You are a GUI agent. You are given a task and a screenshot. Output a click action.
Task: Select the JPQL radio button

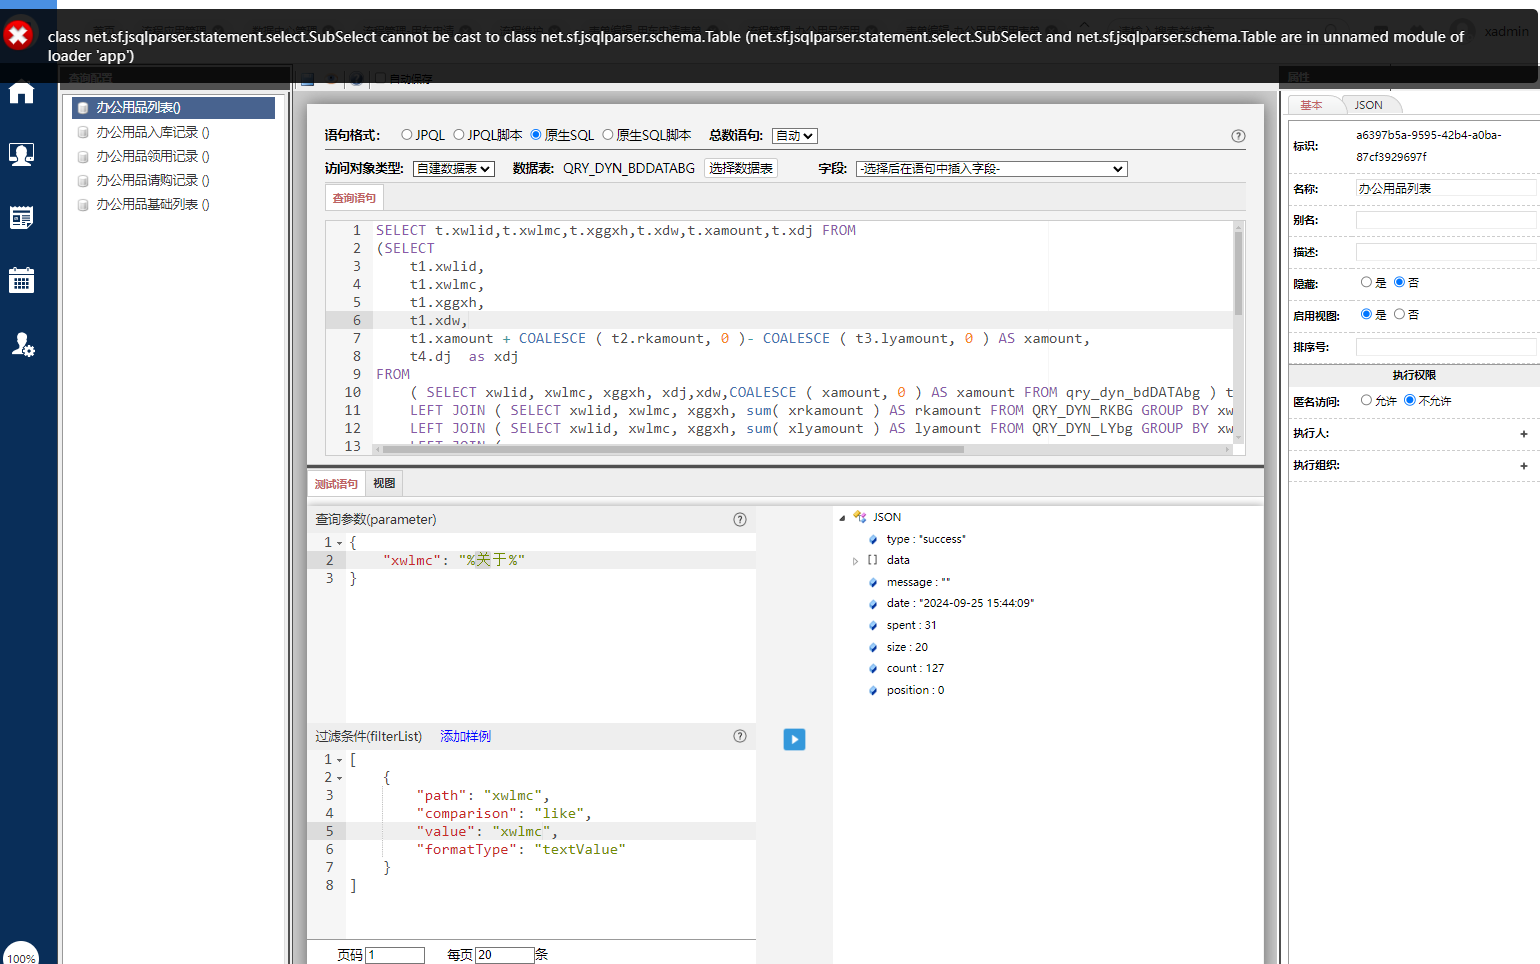tap(407, 135)
